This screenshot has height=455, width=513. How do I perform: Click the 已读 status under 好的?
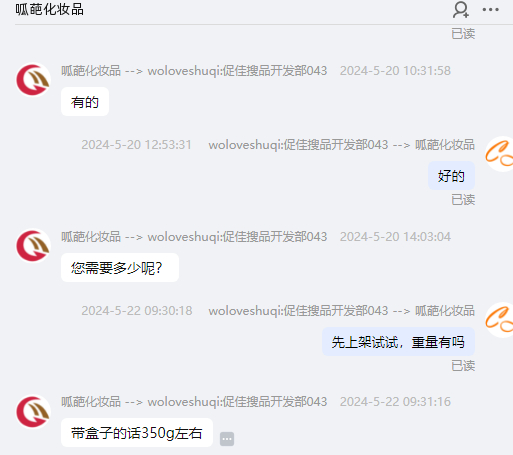pos(463,200)
